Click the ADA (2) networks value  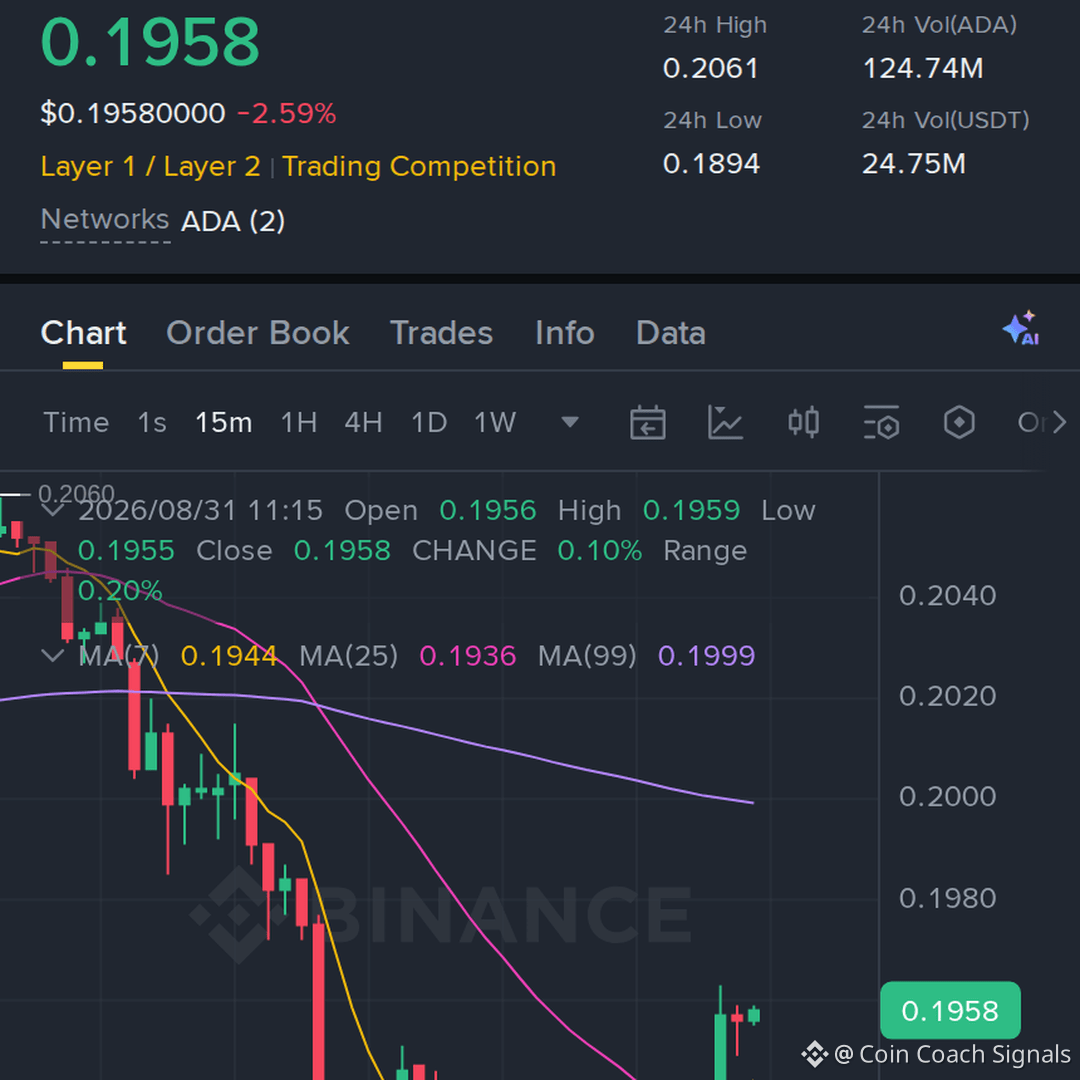click(233, 221)
